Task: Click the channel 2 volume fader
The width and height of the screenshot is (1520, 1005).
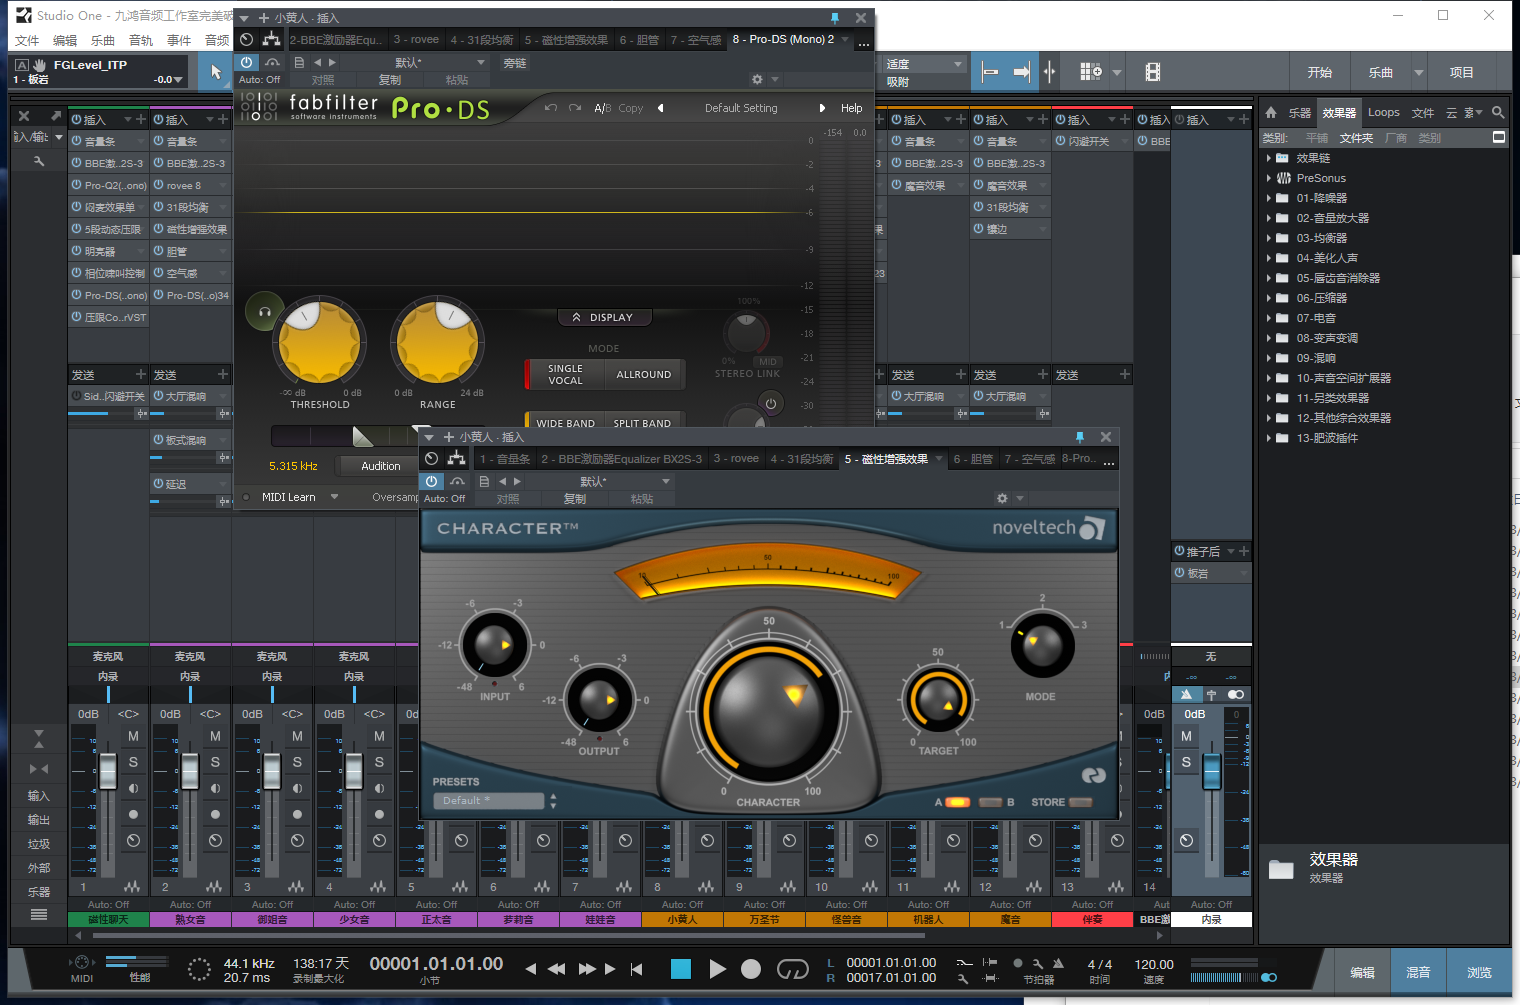Action: (x=190, y=770)
